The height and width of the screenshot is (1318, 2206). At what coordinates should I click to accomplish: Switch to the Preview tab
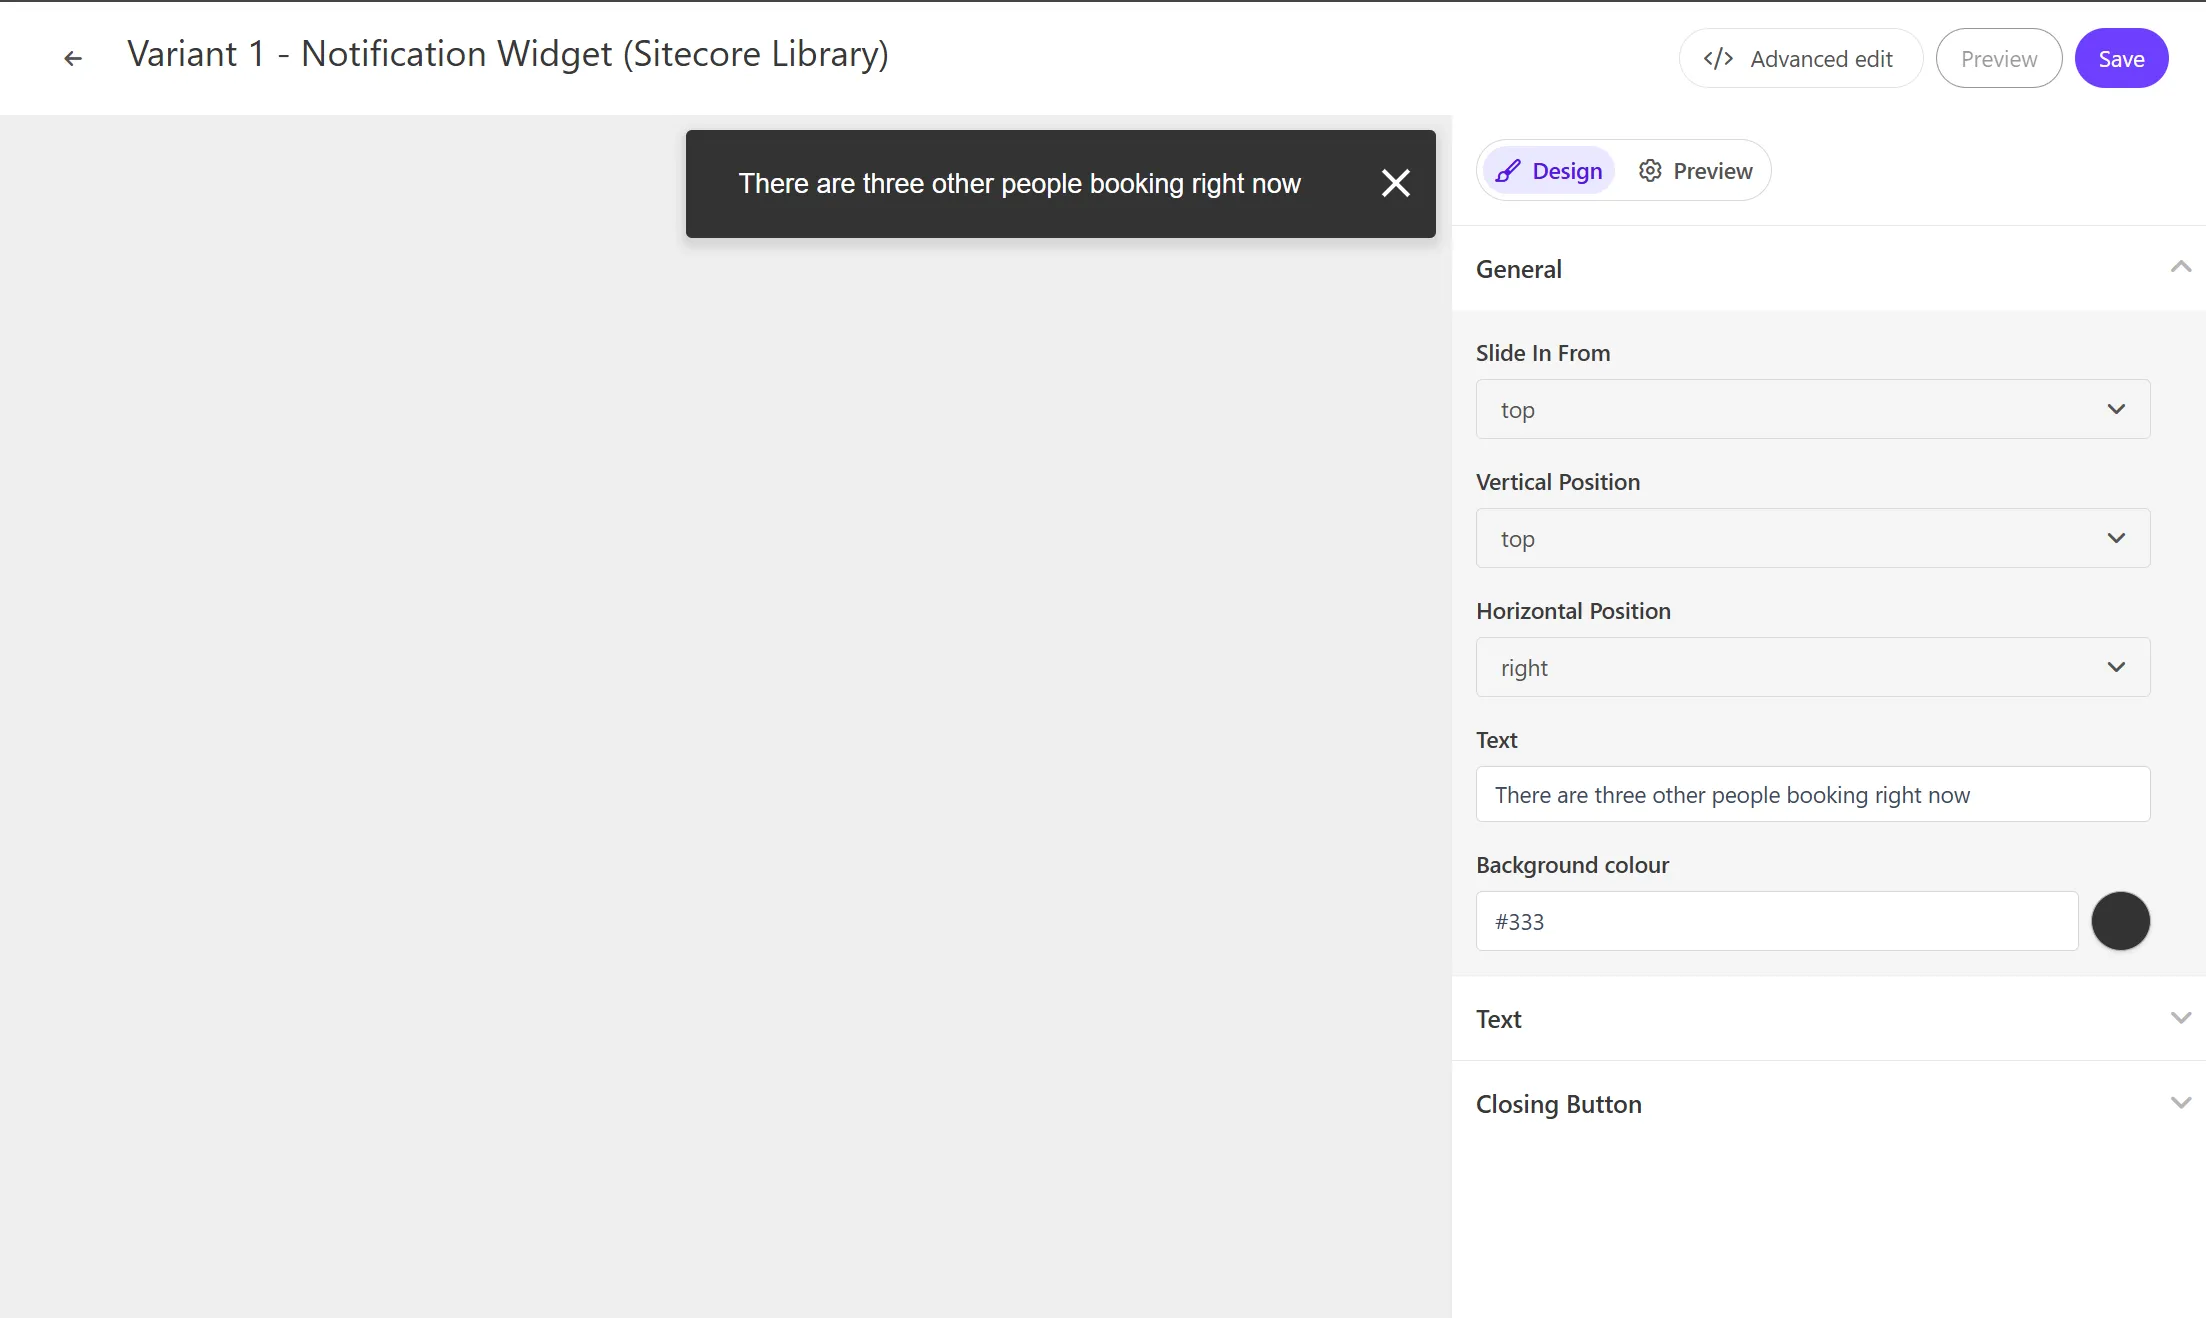1695,169
